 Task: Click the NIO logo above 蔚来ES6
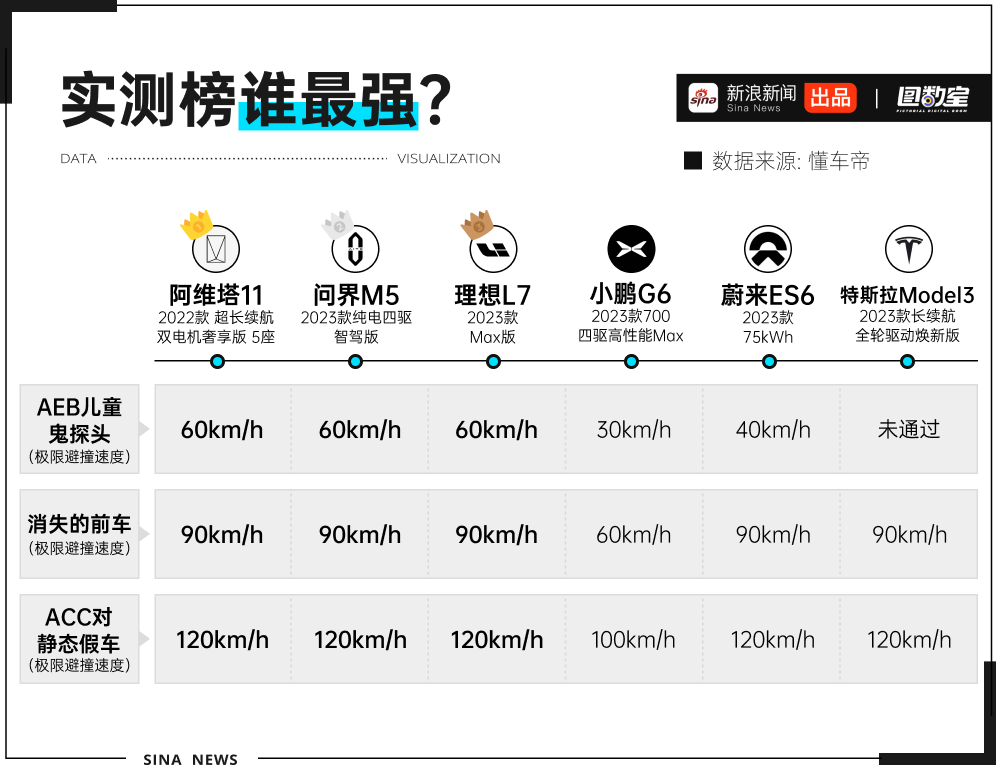[x=768, y=248]
